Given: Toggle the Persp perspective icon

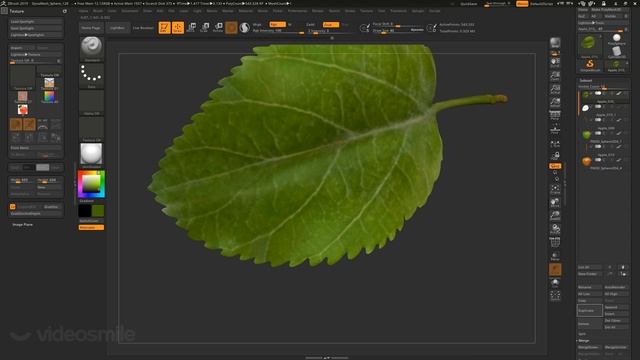Looking at the screenshot, I should point(555,115).
